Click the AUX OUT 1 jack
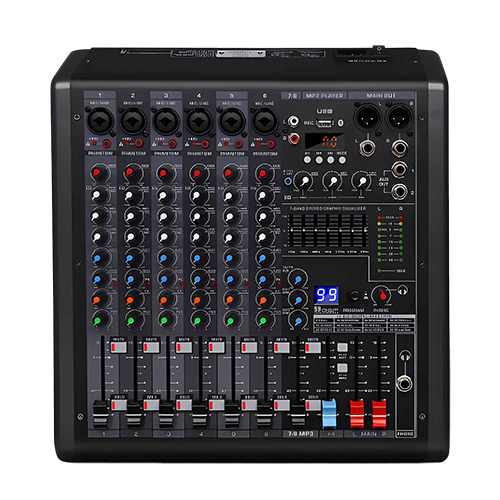 (x=399, y=170)
